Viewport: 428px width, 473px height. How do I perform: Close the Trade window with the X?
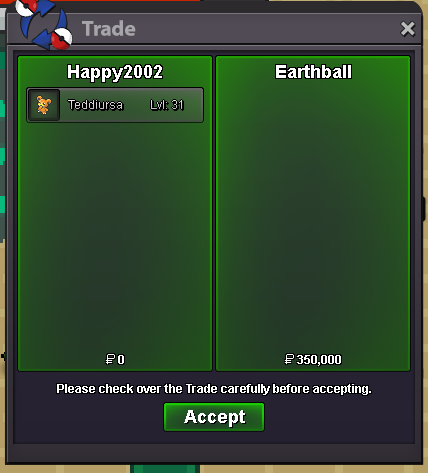(x=408, y=29)
